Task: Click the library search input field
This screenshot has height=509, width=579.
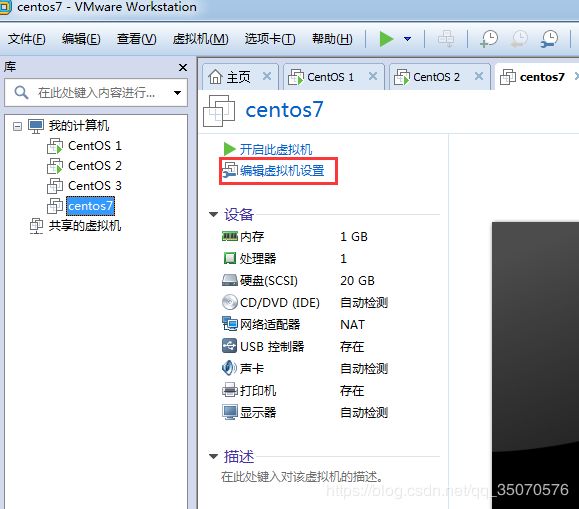Action: (96, 92)
